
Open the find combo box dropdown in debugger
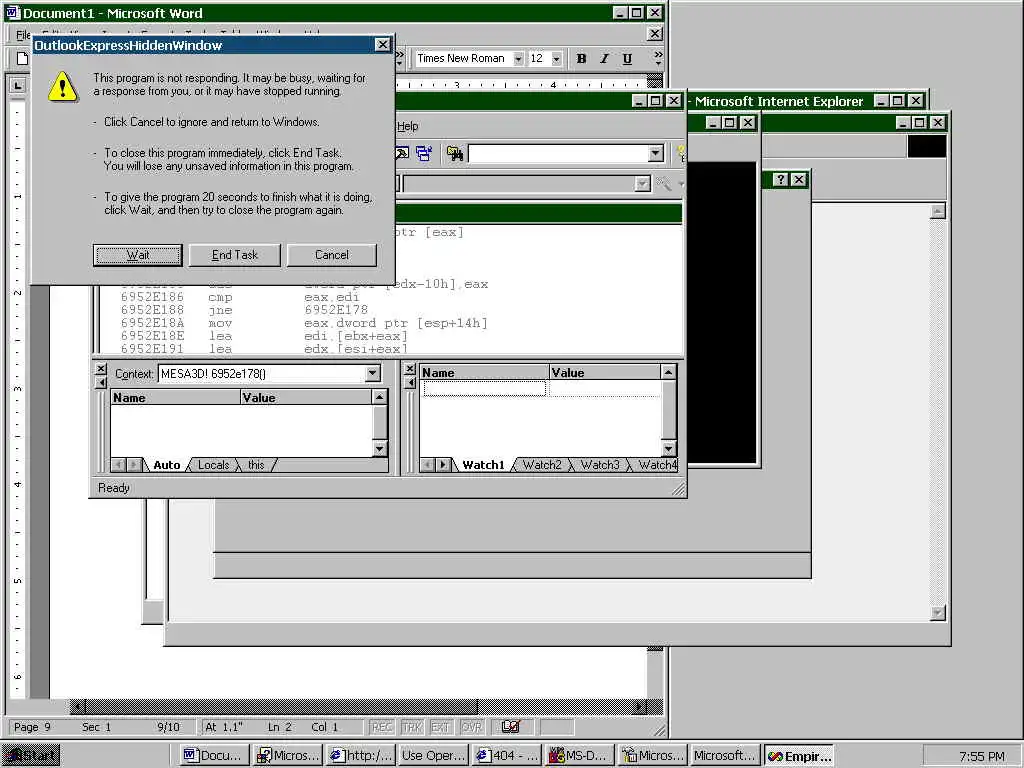[x=656, y=153]
